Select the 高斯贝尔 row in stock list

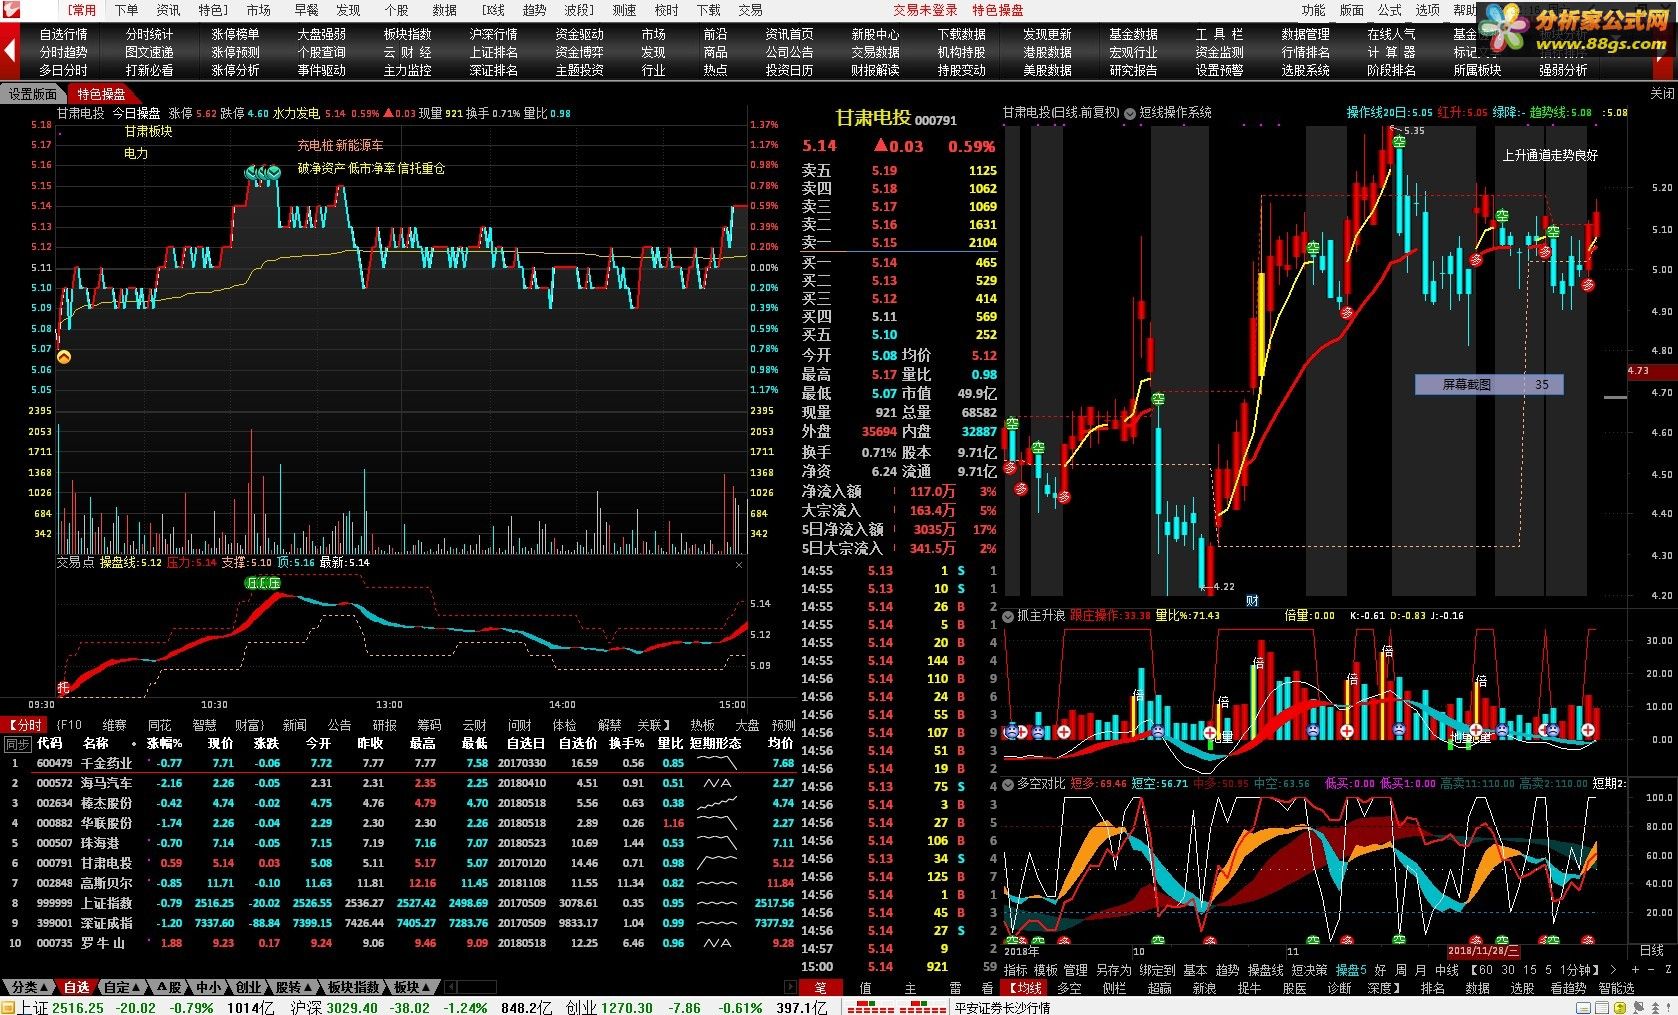[398, 883]
